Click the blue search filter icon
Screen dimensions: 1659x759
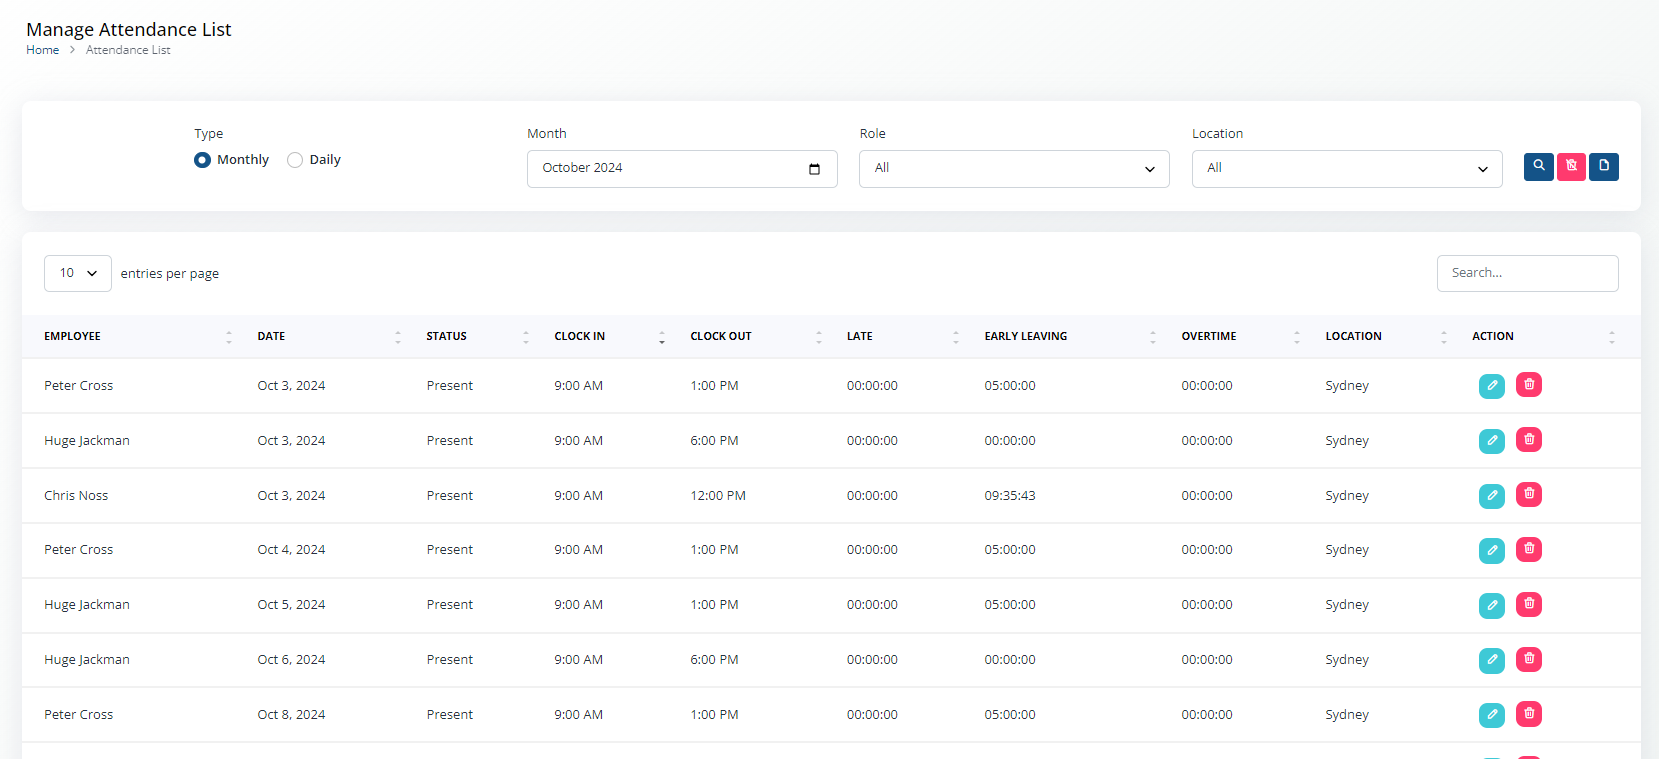click(1539, 166)
